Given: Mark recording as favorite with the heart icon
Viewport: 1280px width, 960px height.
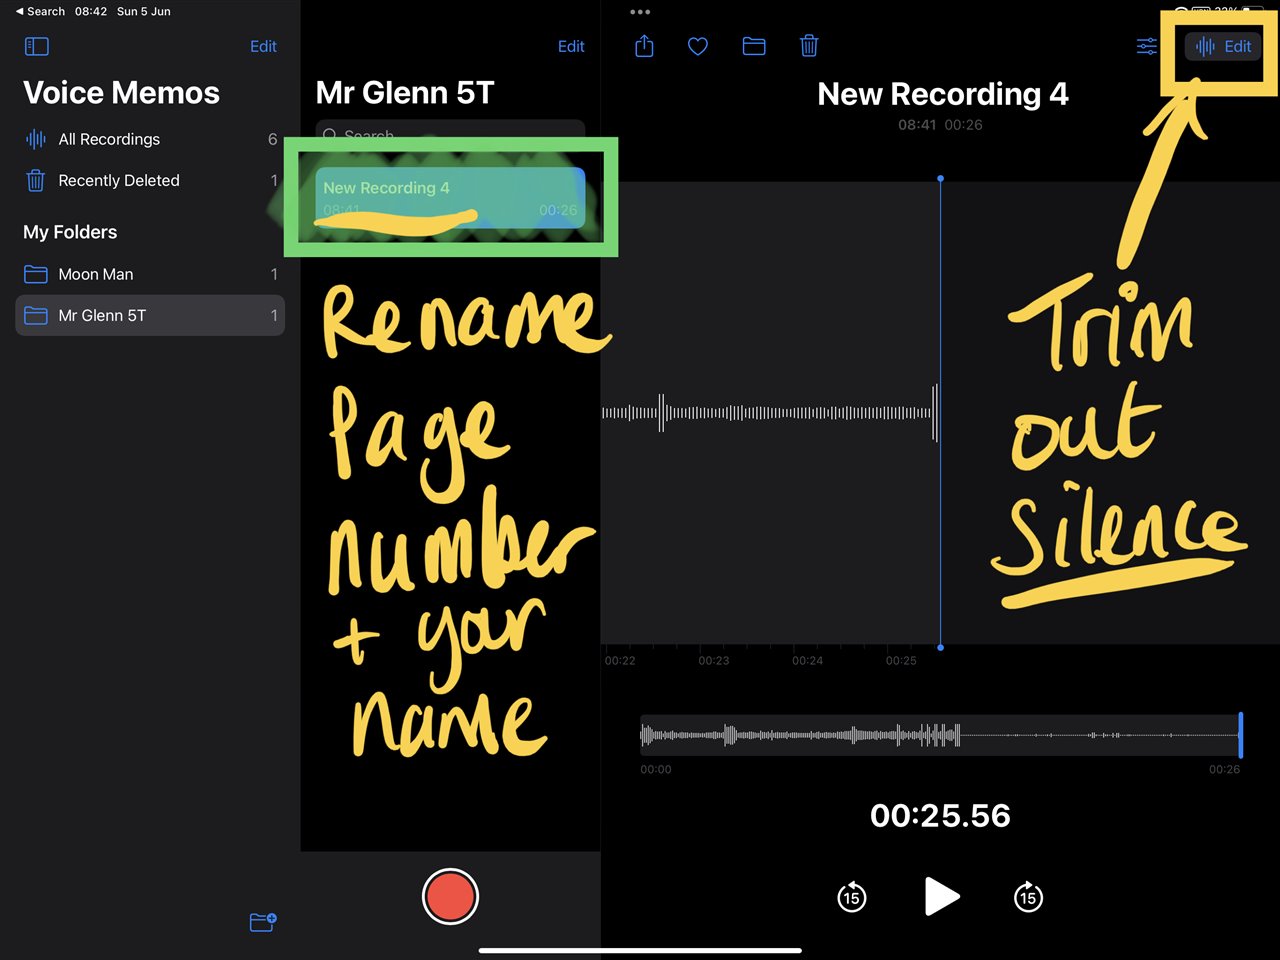Looking at the screenshot, I should [x=698, y=46].
